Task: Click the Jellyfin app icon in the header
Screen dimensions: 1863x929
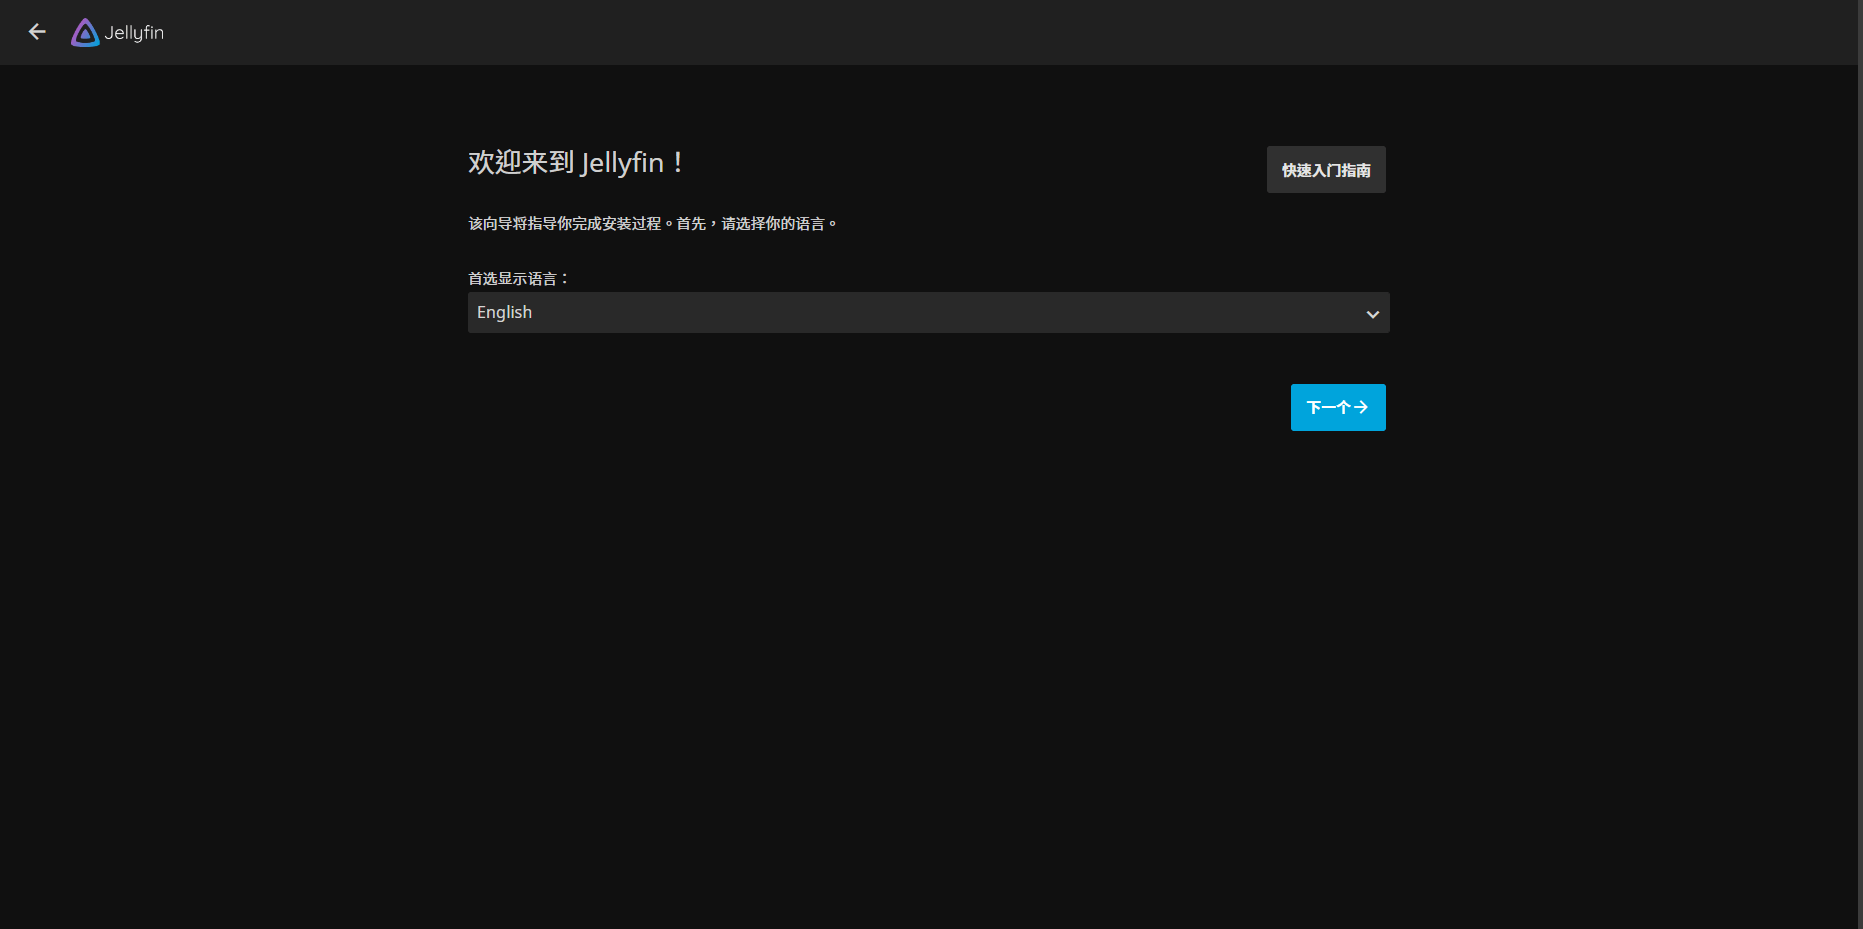Action: [85, 32]
